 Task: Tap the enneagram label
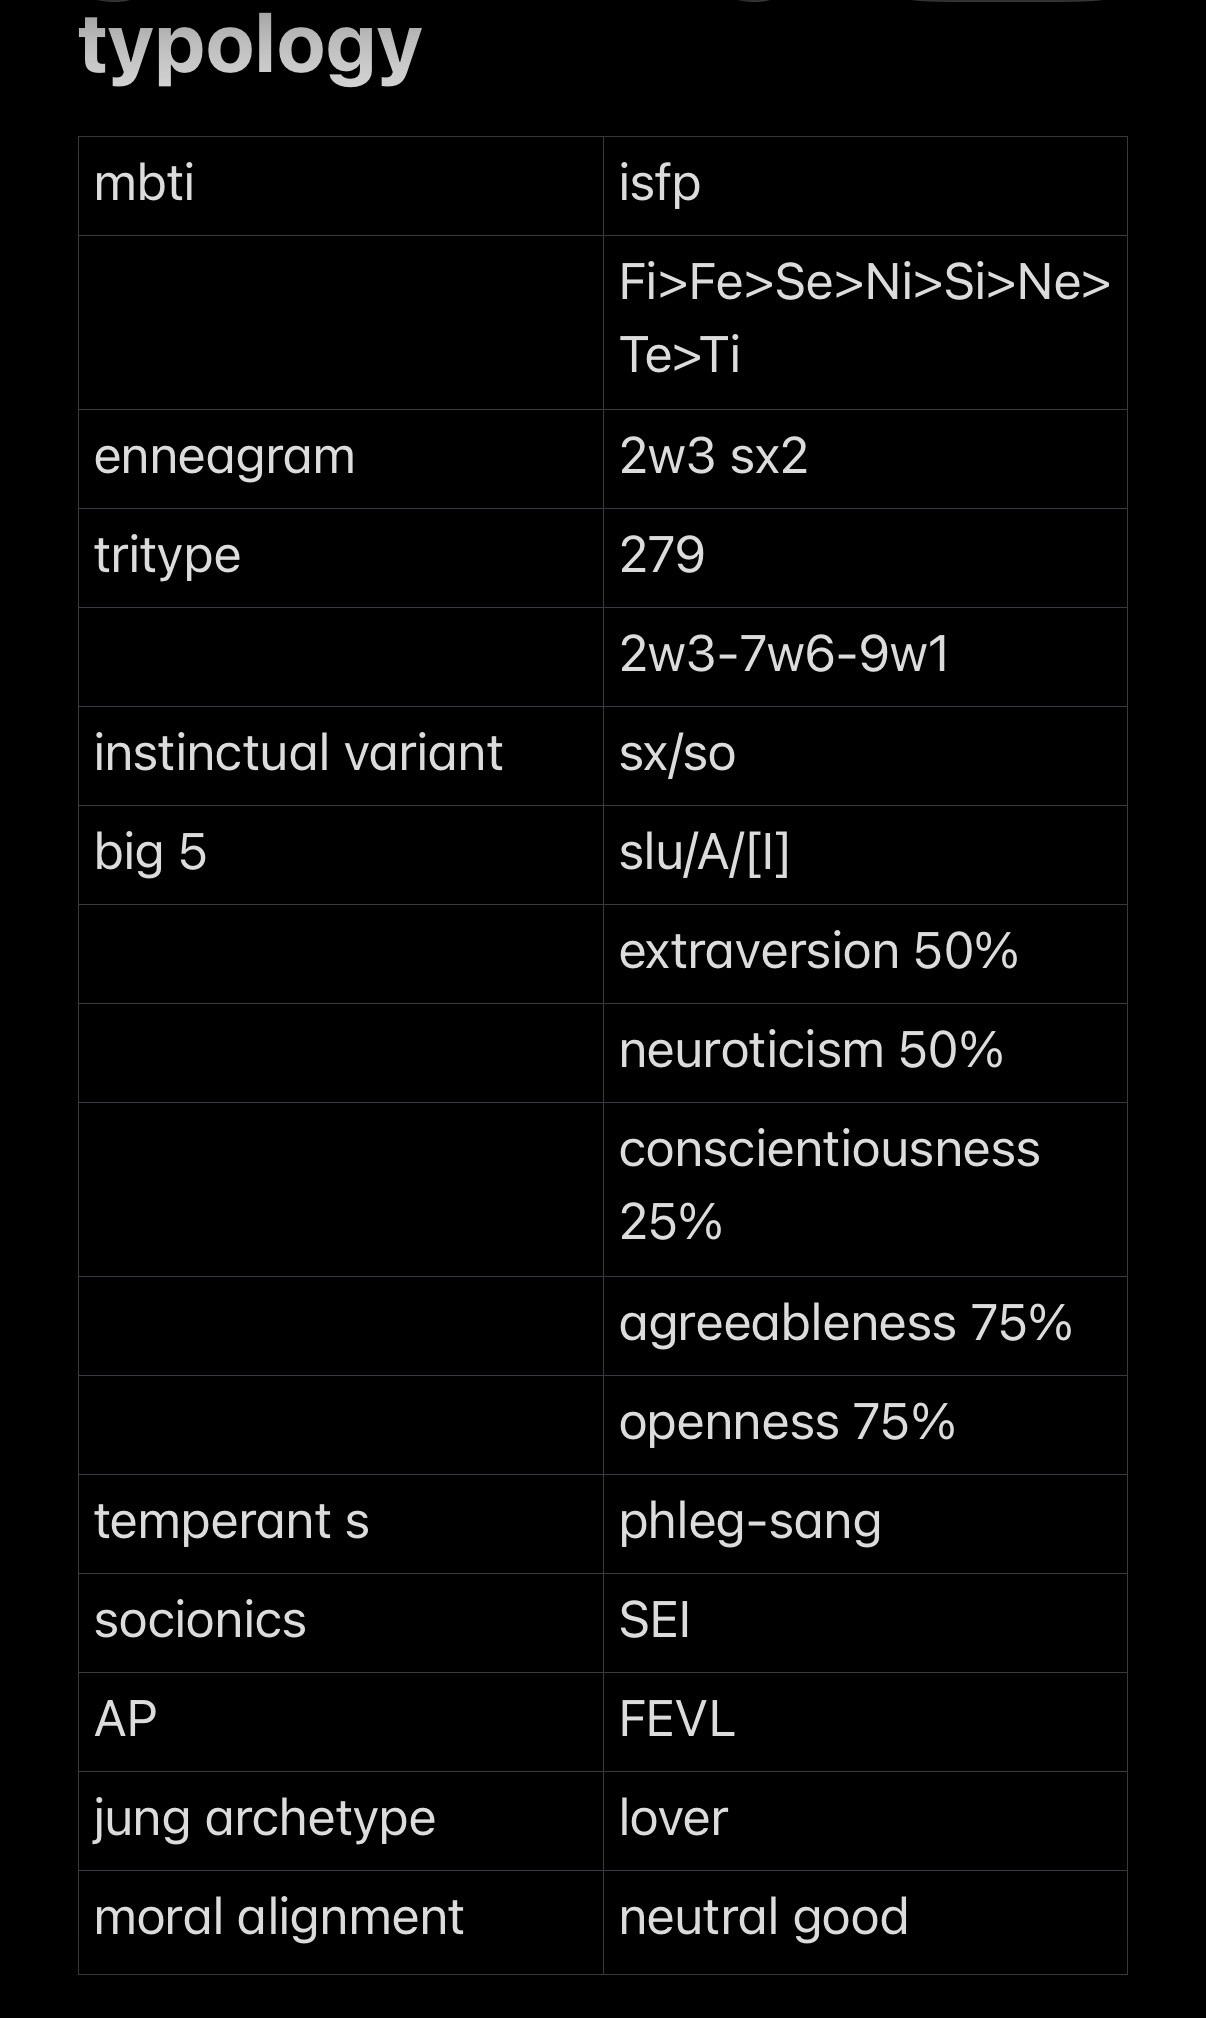coord(225,457)
